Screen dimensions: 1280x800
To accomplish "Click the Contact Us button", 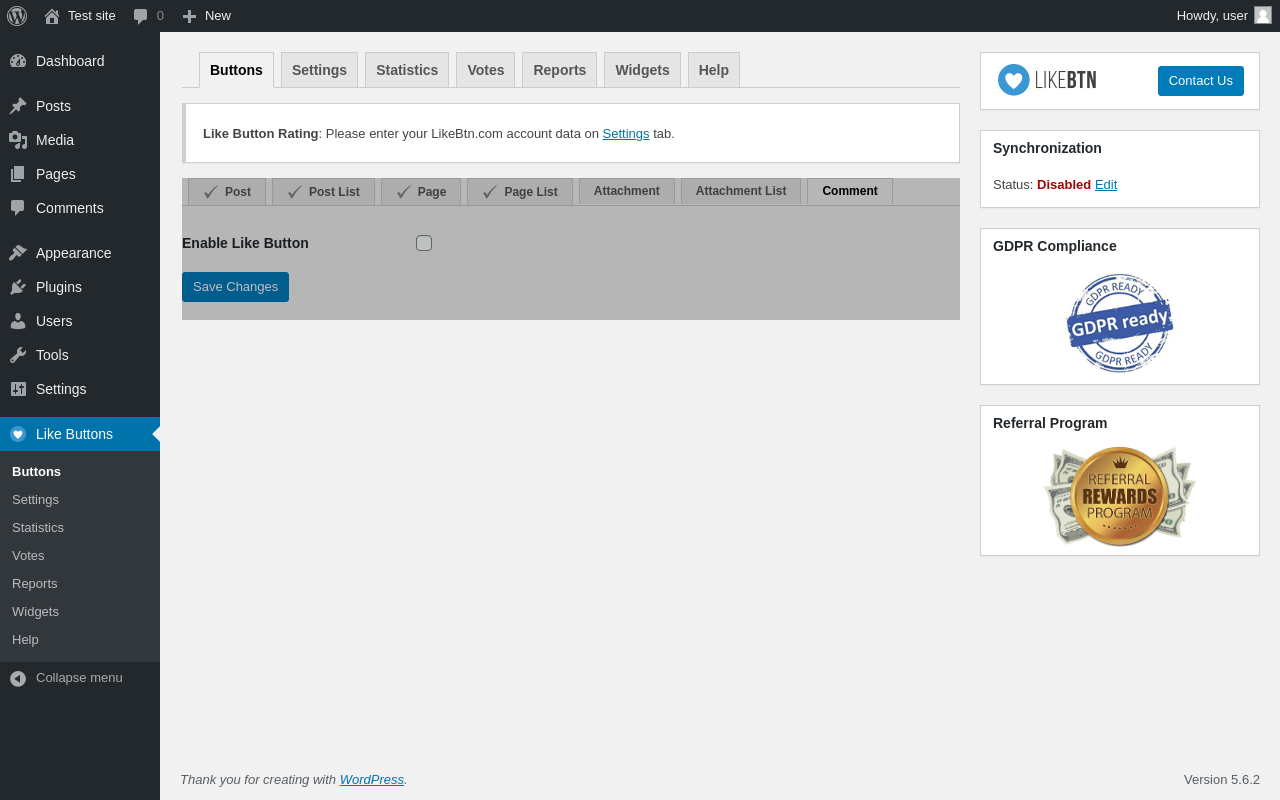I will click(1201, 81).
